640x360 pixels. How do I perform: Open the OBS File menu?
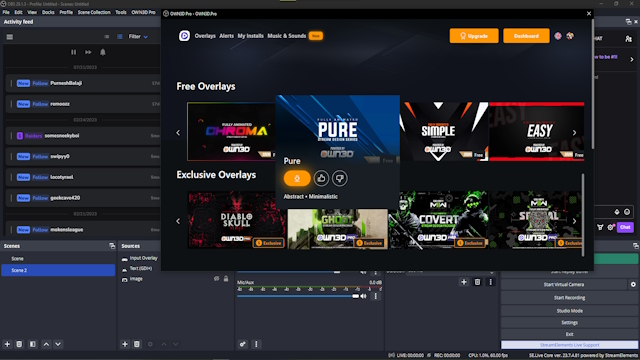(6, 12)
